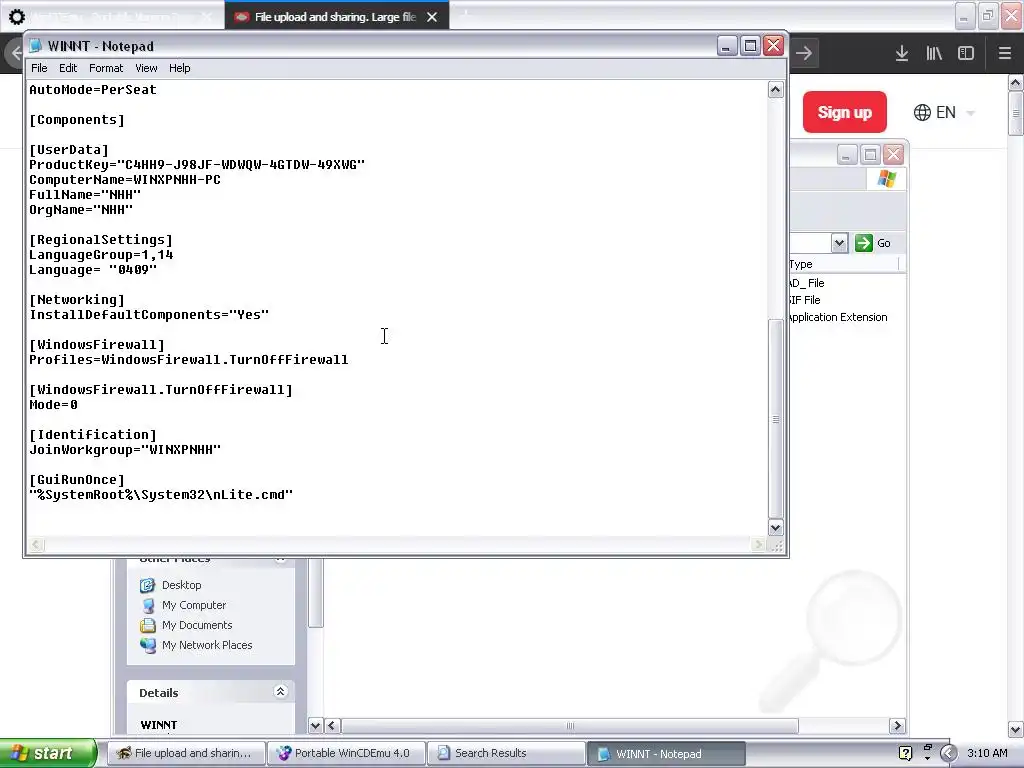Click the browser page scroll down arrow
The height and width of the screenshot is (768, 1024).
tap(1016, 729)
